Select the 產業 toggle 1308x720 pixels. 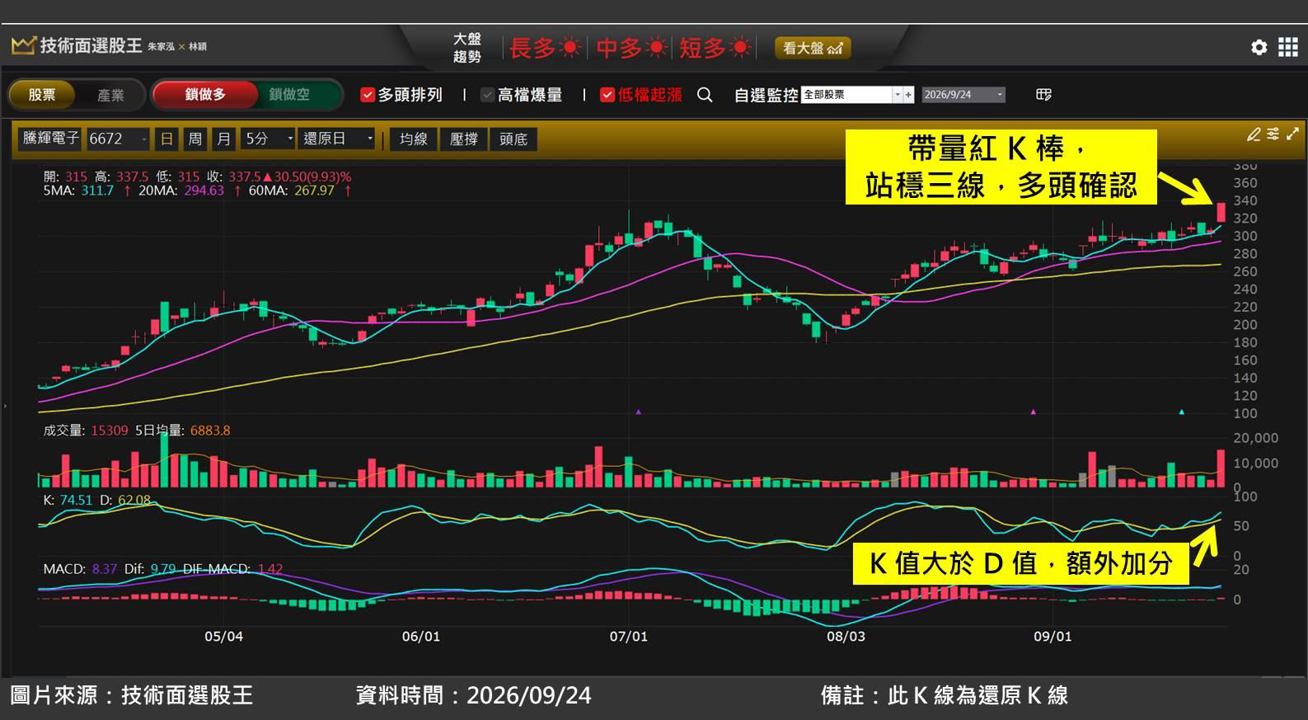111,95
